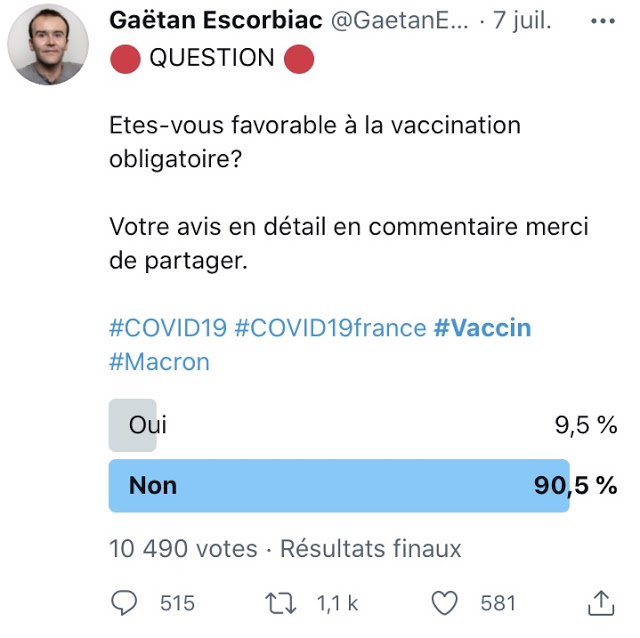Like the tweet with the heart icon
The width and height of the screenshot is (640, 638).
[444, 602]
